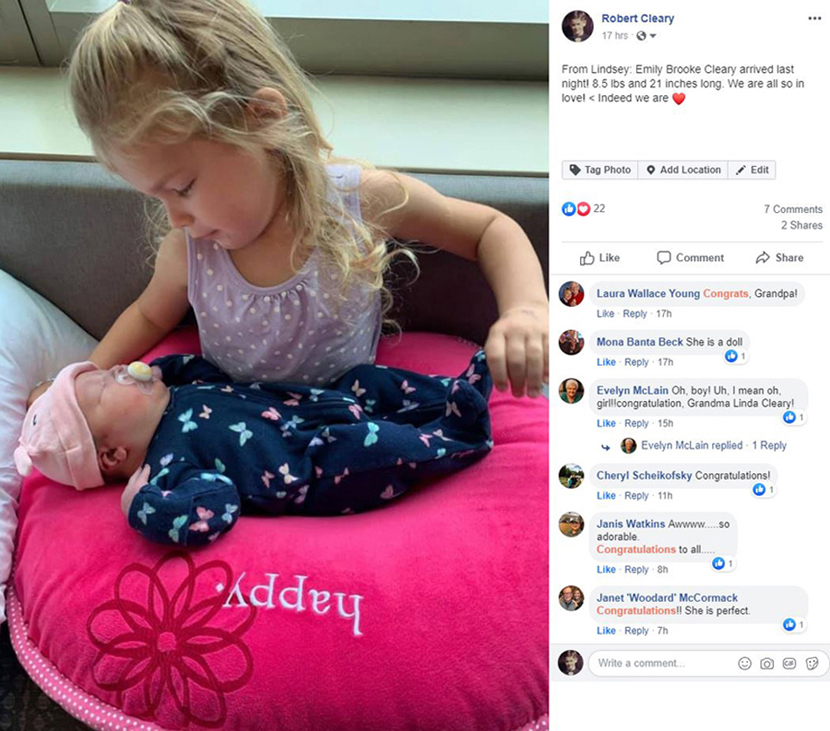Open the post options three-dot menu
The height and width of the screenshot is (731, 830).
click(814, 19)
